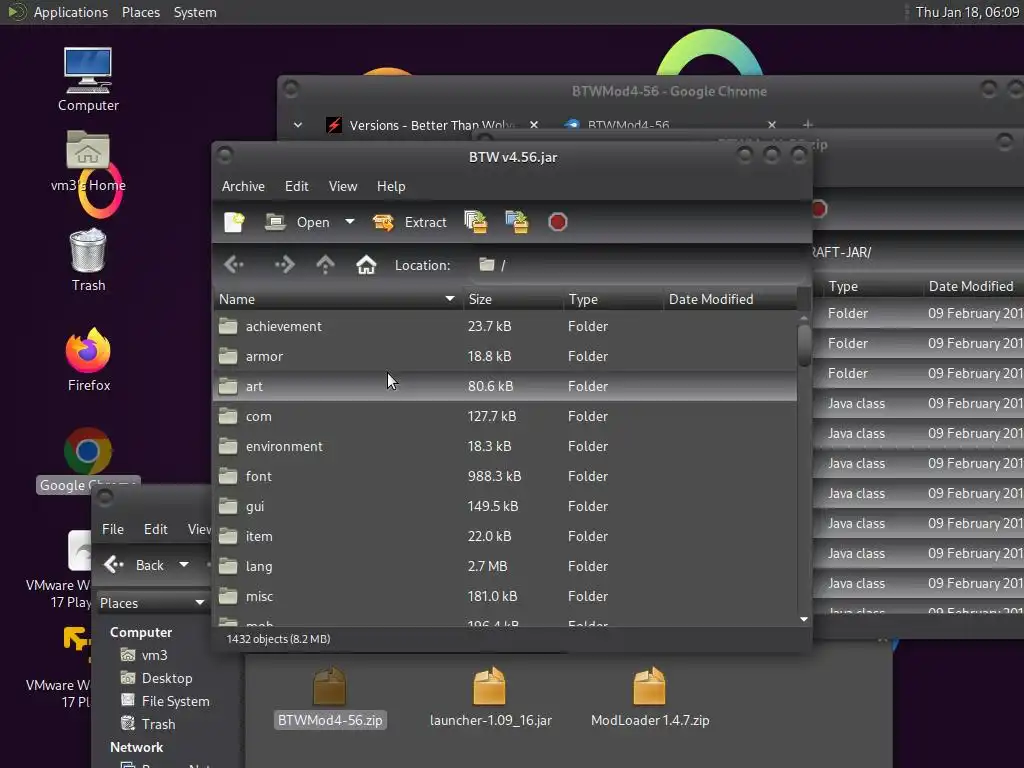Open the Edit menu in file manager
Viewport: 1024px width, 768px height.
click(x=155, y=529)
